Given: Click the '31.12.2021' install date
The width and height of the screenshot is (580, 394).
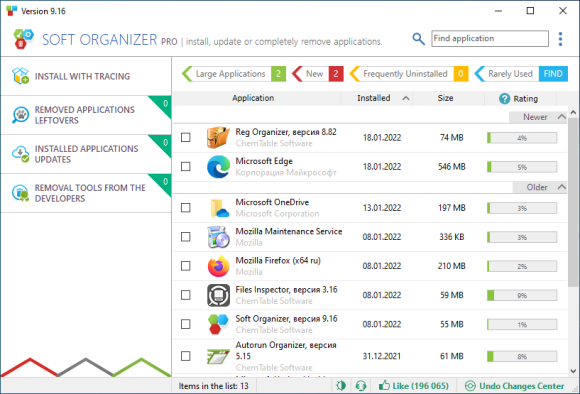Looking at the screenshot, I should pos(382,356).
